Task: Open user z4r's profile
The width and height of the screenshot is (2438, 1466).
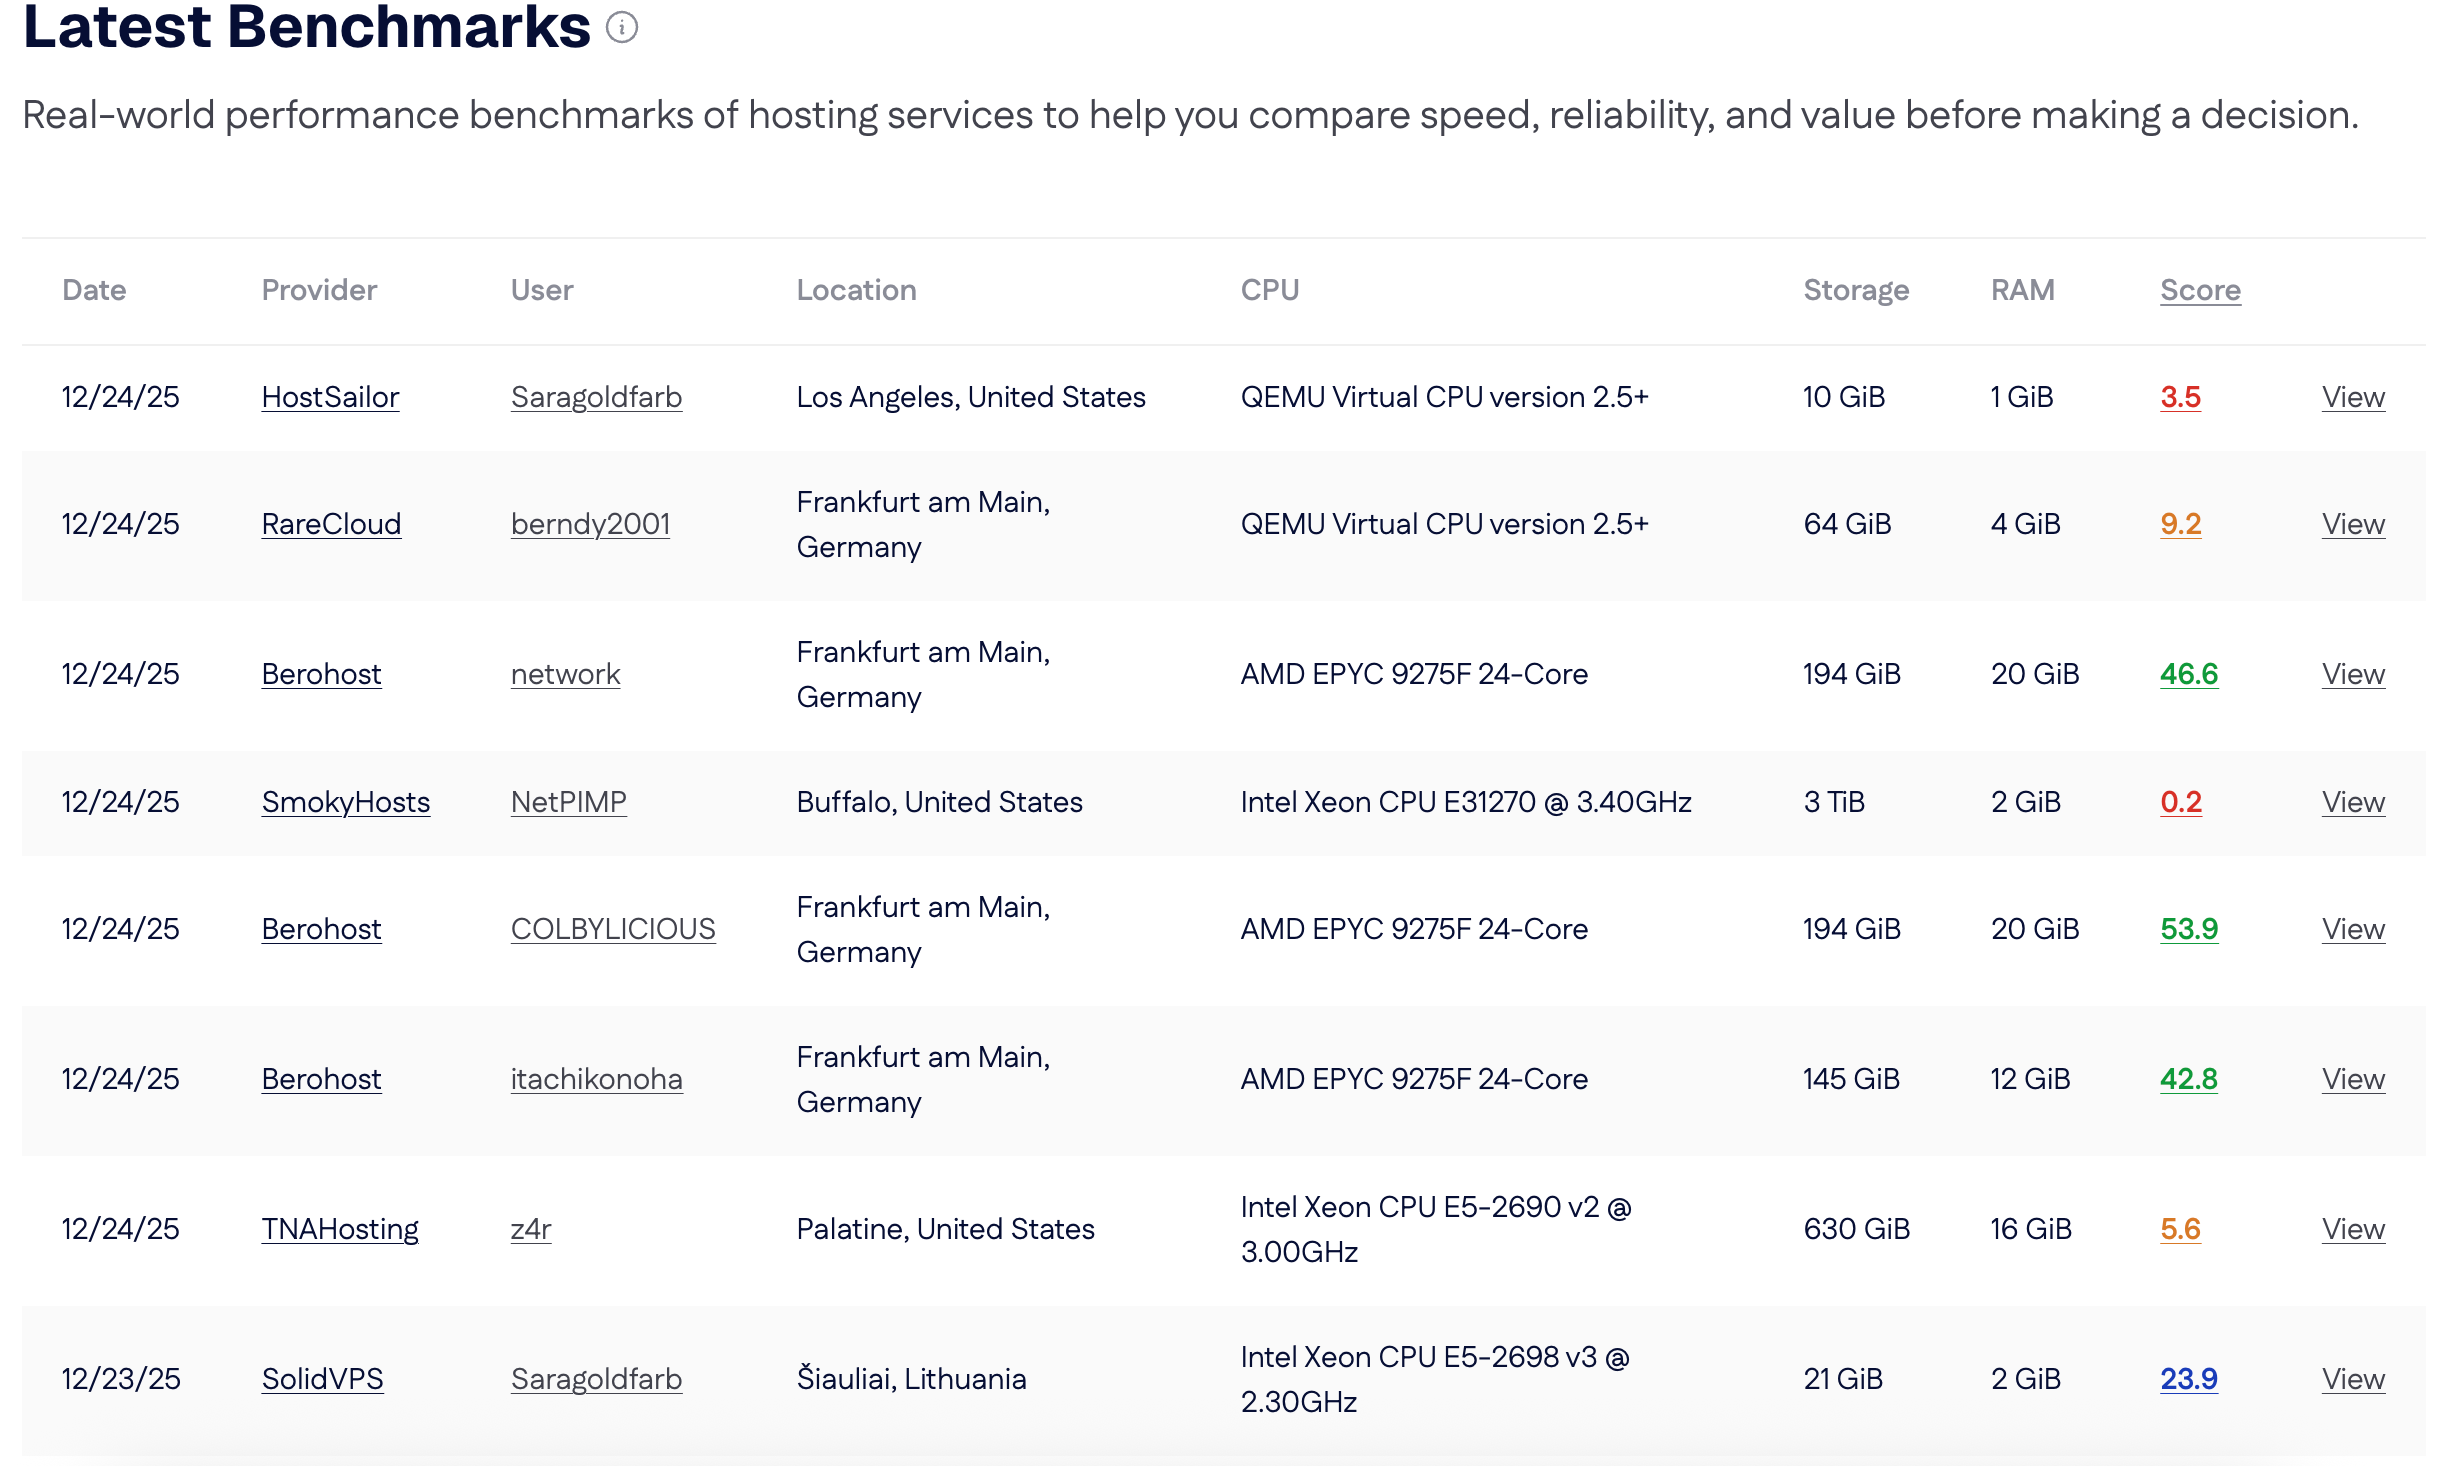Action: tap(531, 1229)
